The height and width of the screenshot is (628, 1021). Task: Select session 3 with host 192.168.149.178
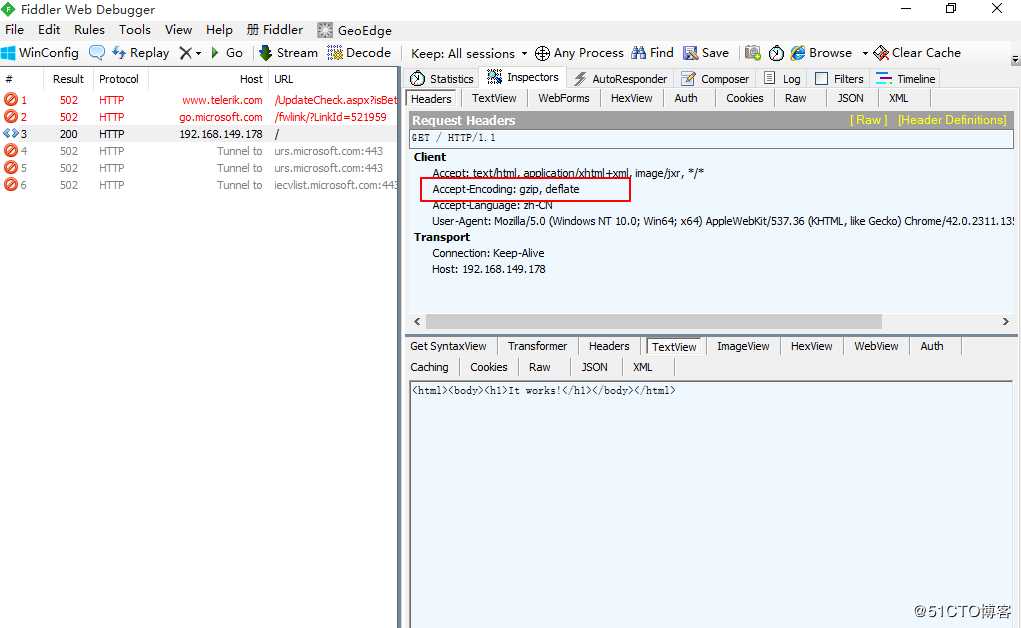[199, 134]
